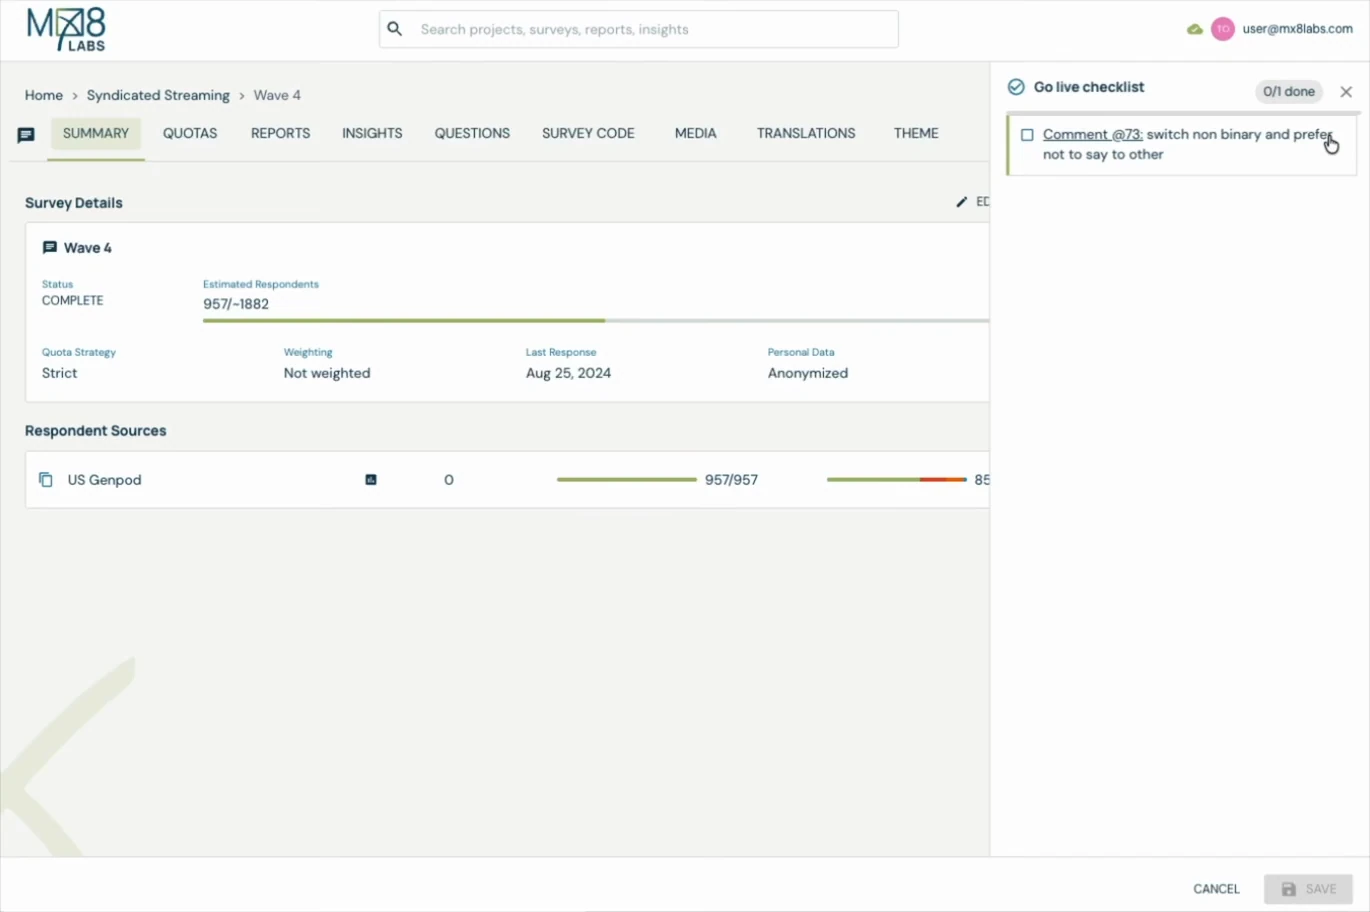Click the Save button

(1308, 889)
